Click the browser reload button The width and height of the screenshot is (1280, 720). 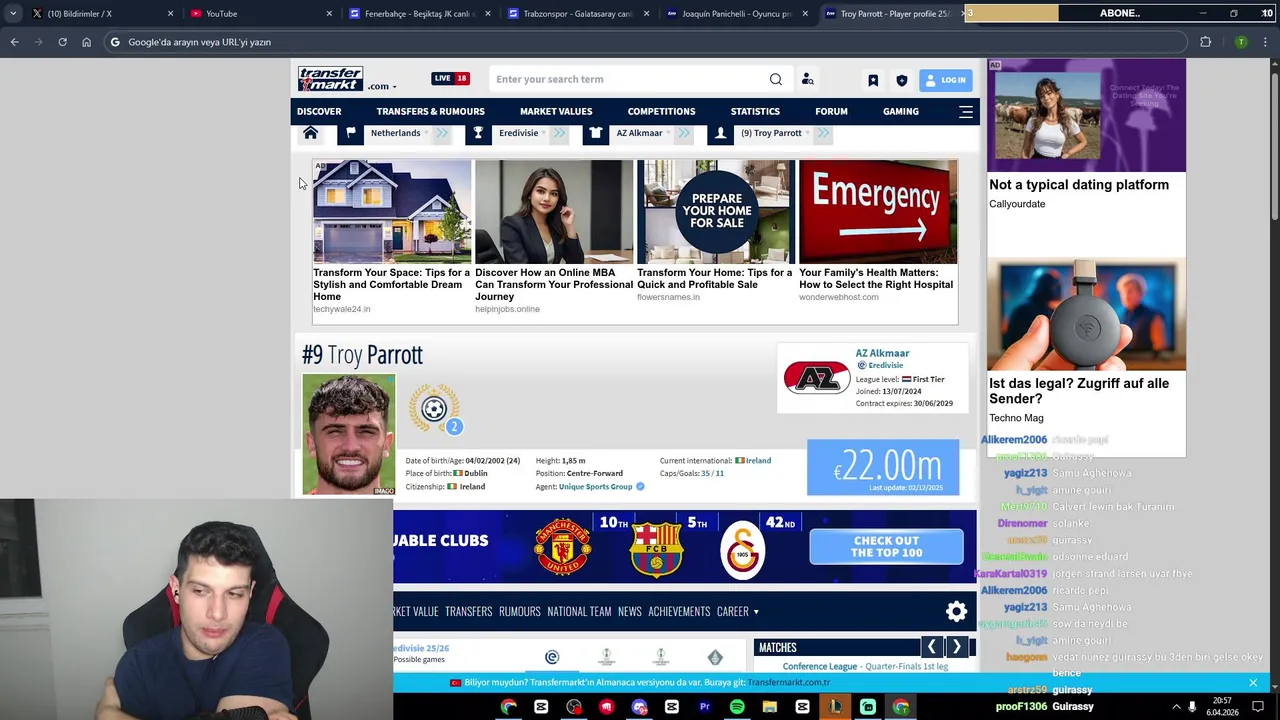(x=62, y=42)
